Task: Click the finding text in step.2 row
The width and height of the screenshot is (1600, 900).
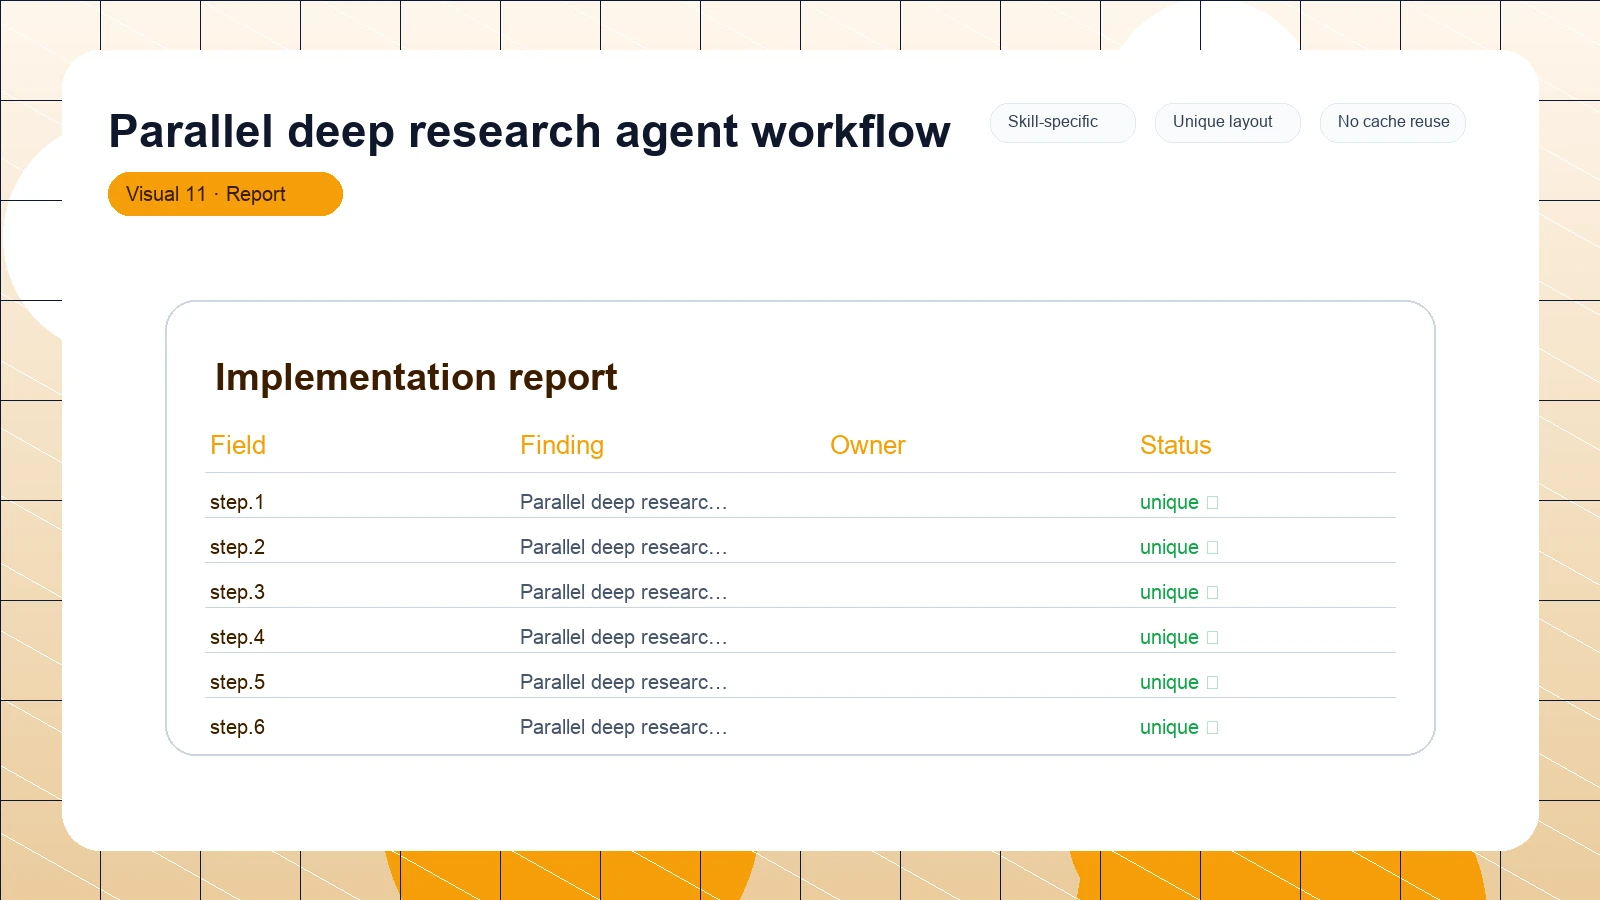Action: coord(624,547)
